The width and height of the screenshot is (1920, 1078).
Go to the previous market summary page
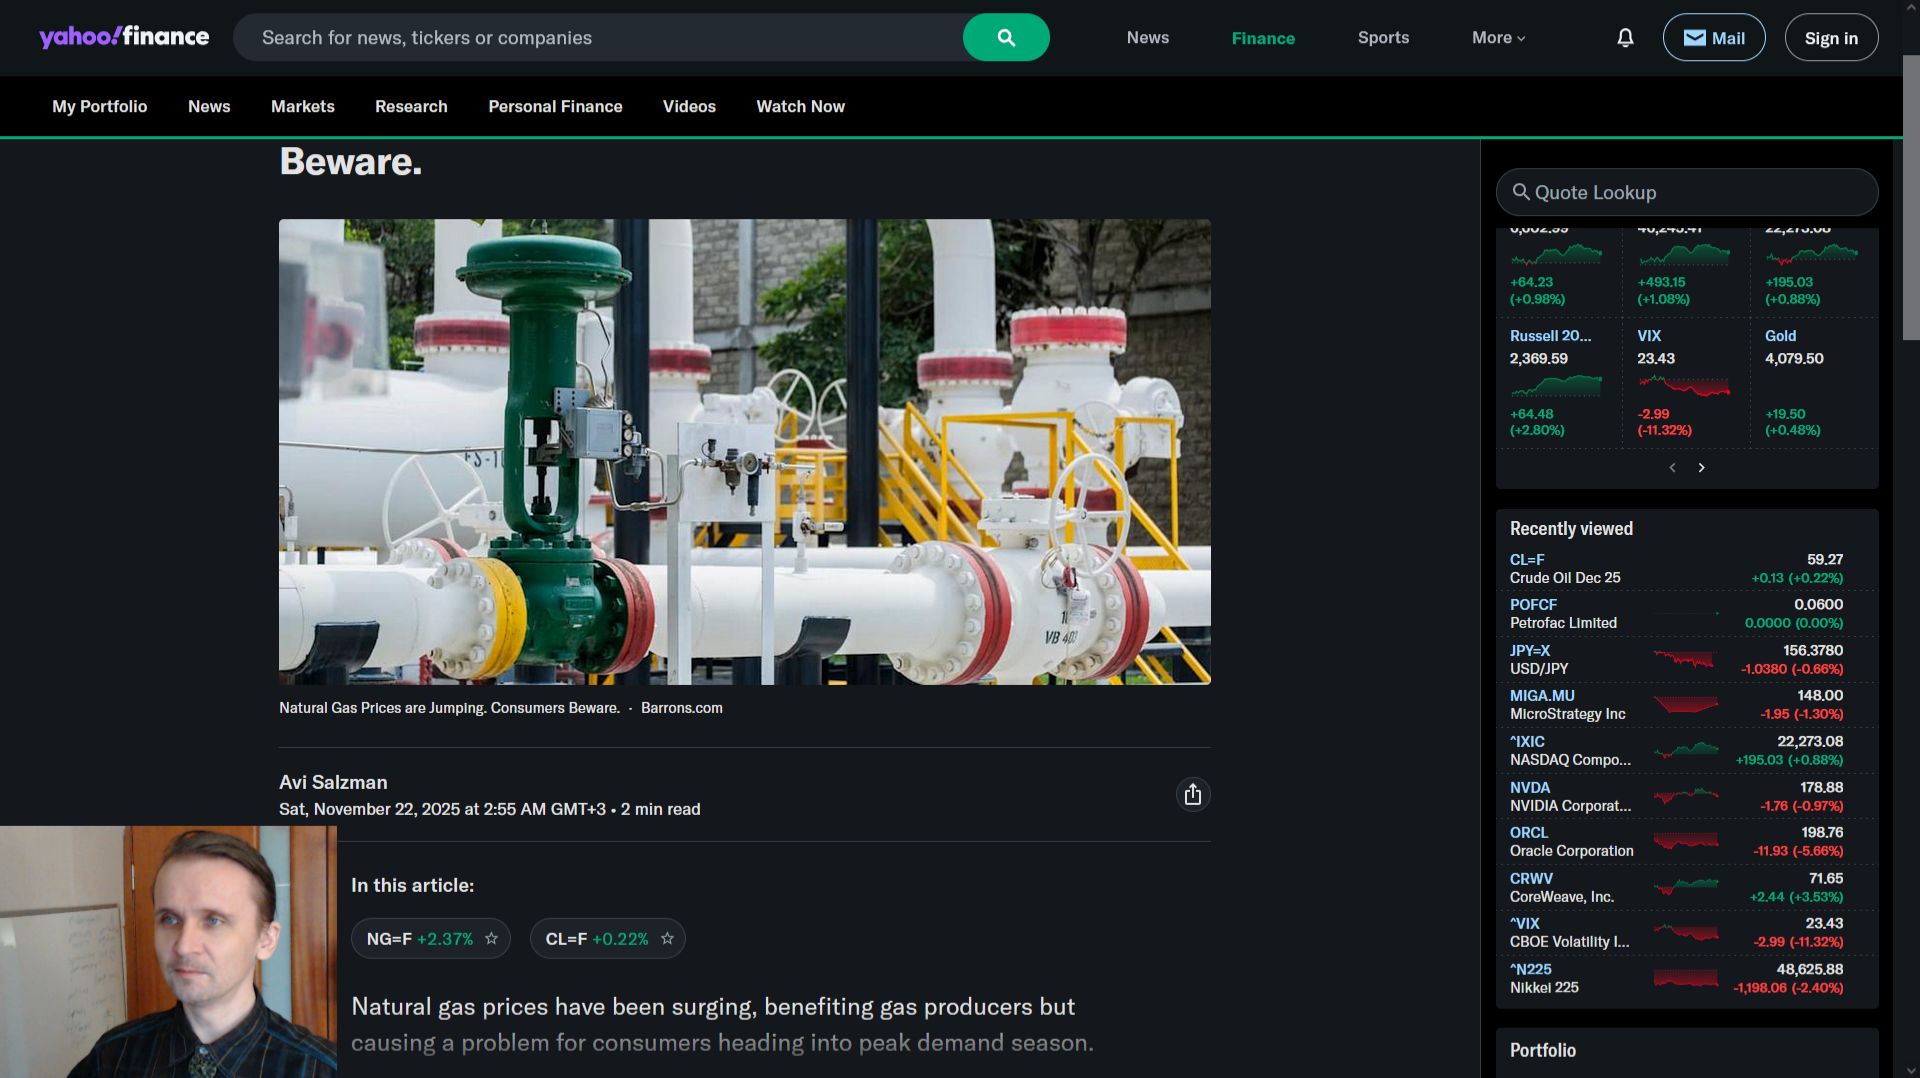[1672, 468]
